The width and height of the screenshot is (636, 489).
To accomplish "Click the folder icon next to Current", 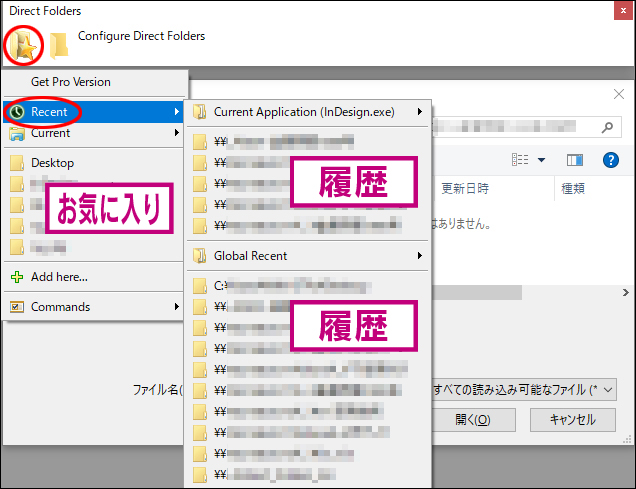I will click(x=17, y=134).
